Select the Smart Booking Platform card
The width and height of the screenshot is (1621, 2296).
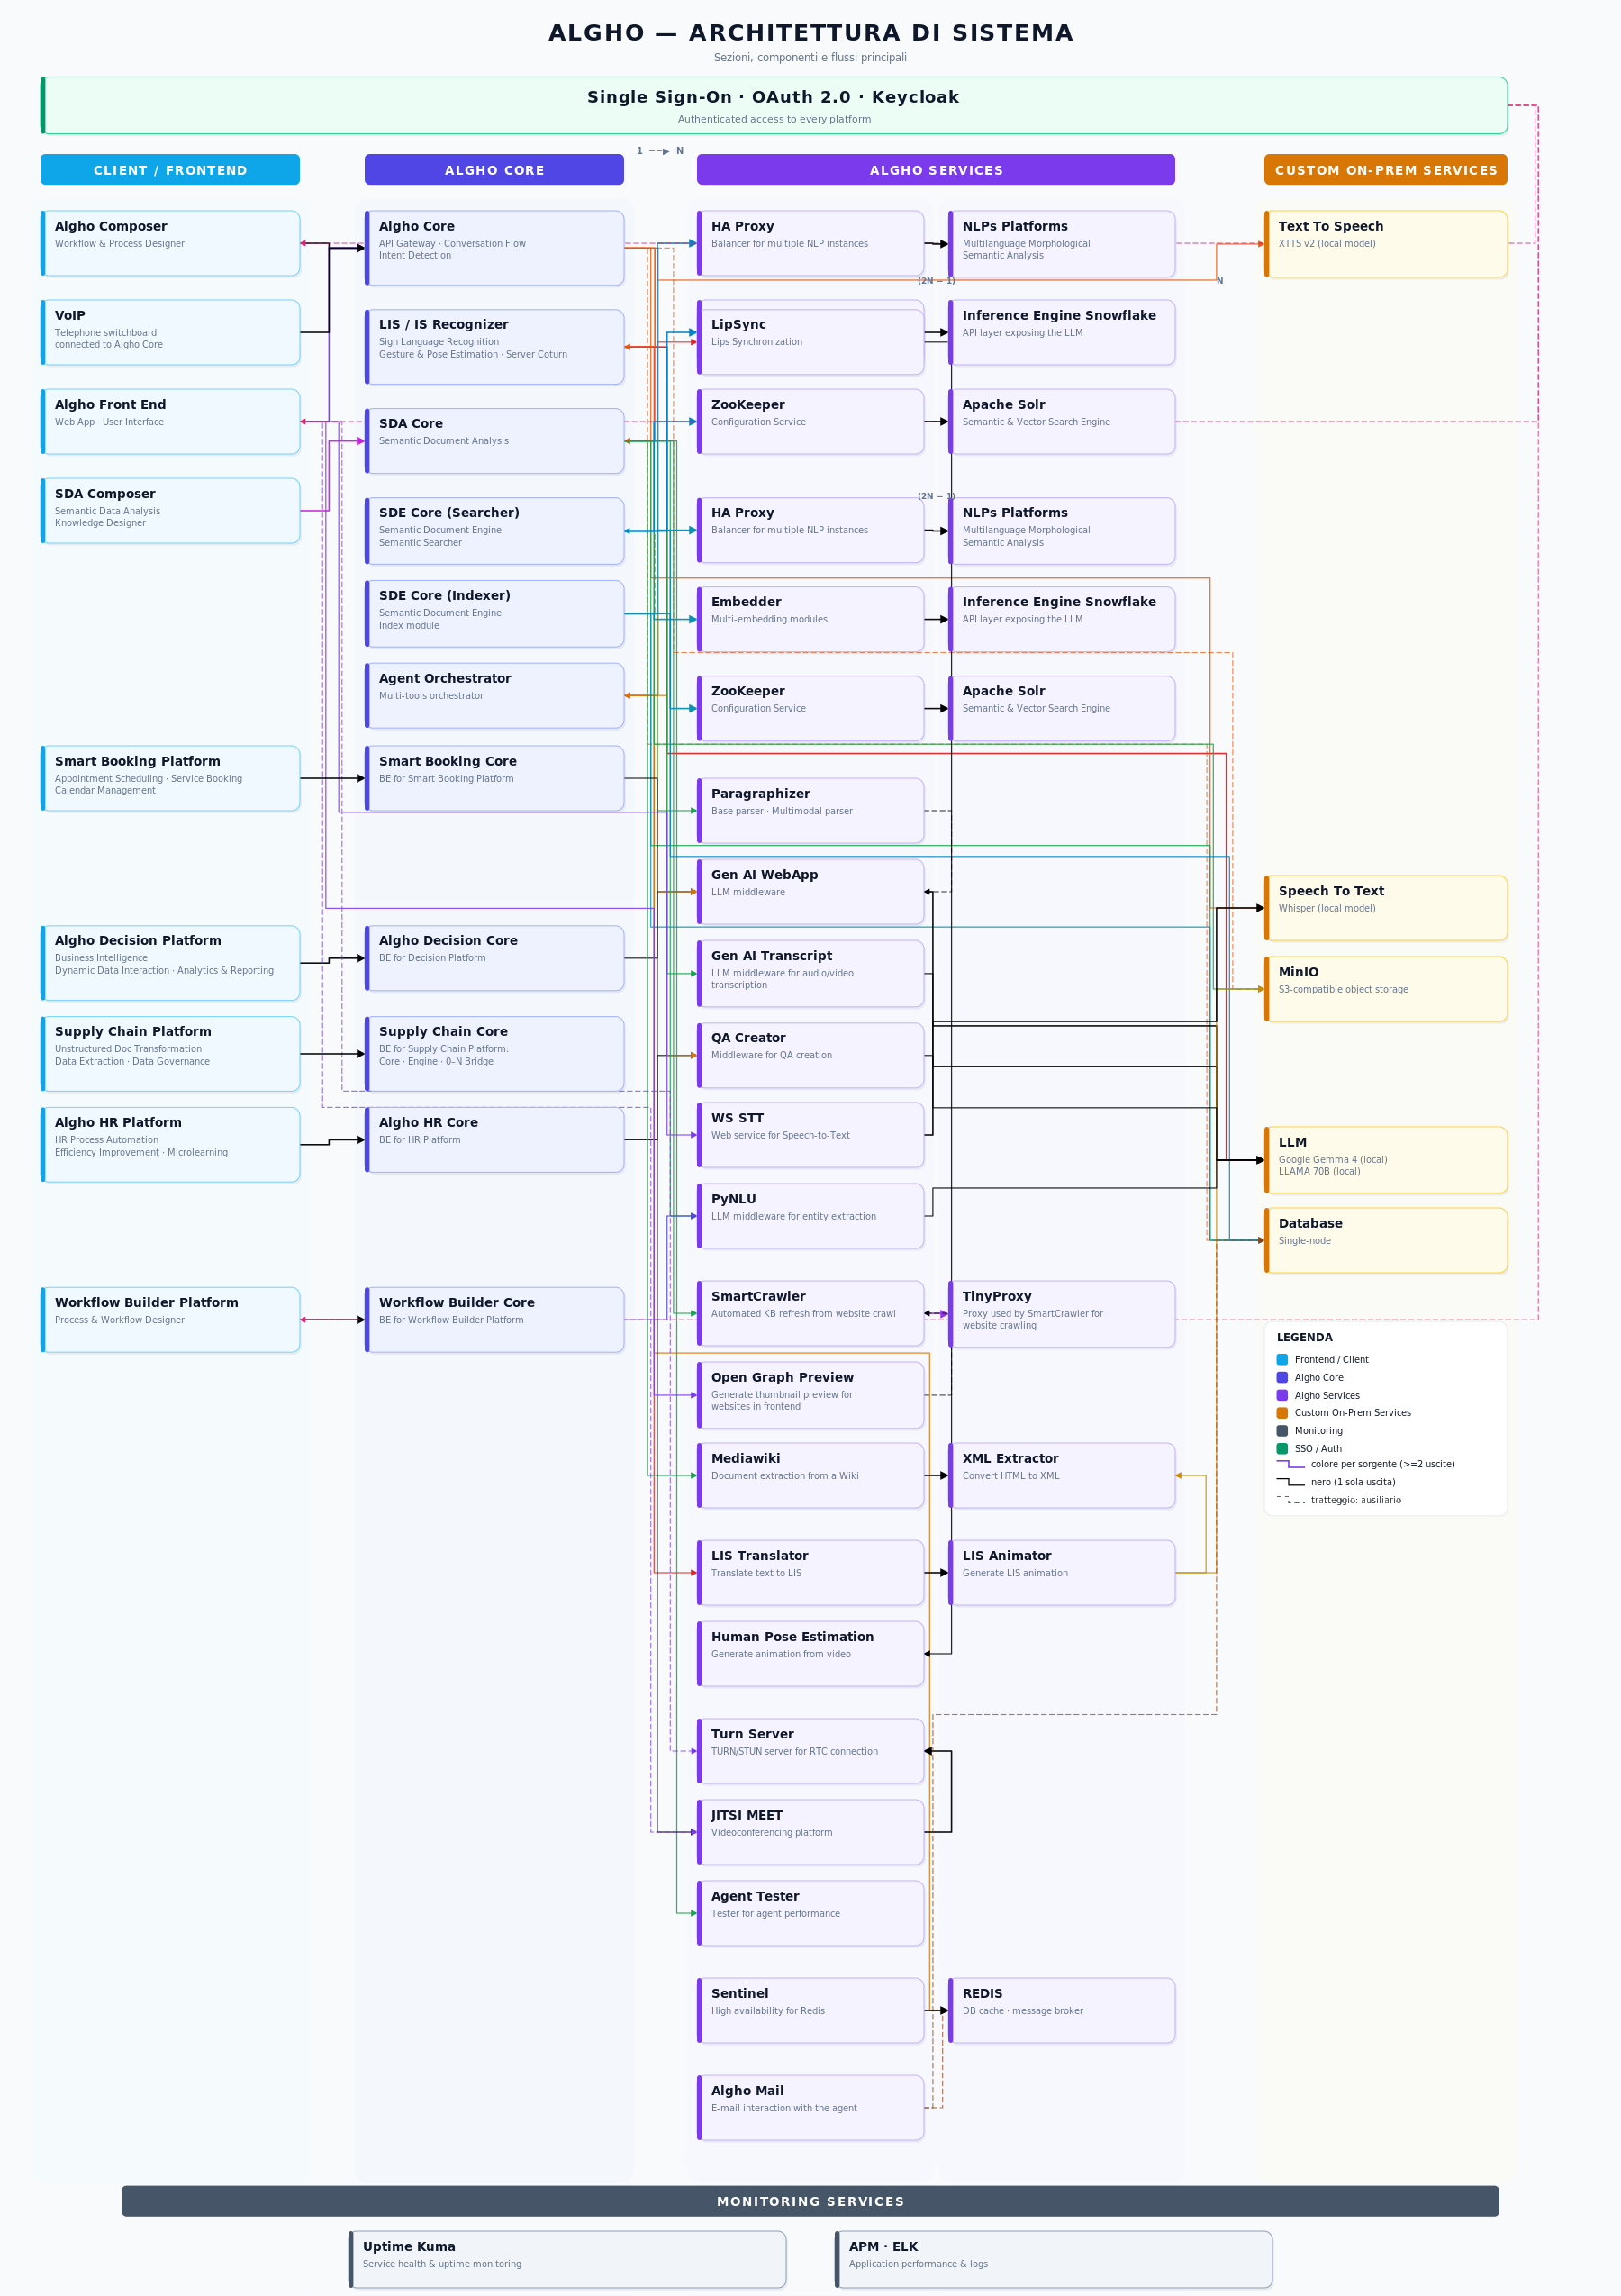(x=170, y=778)
